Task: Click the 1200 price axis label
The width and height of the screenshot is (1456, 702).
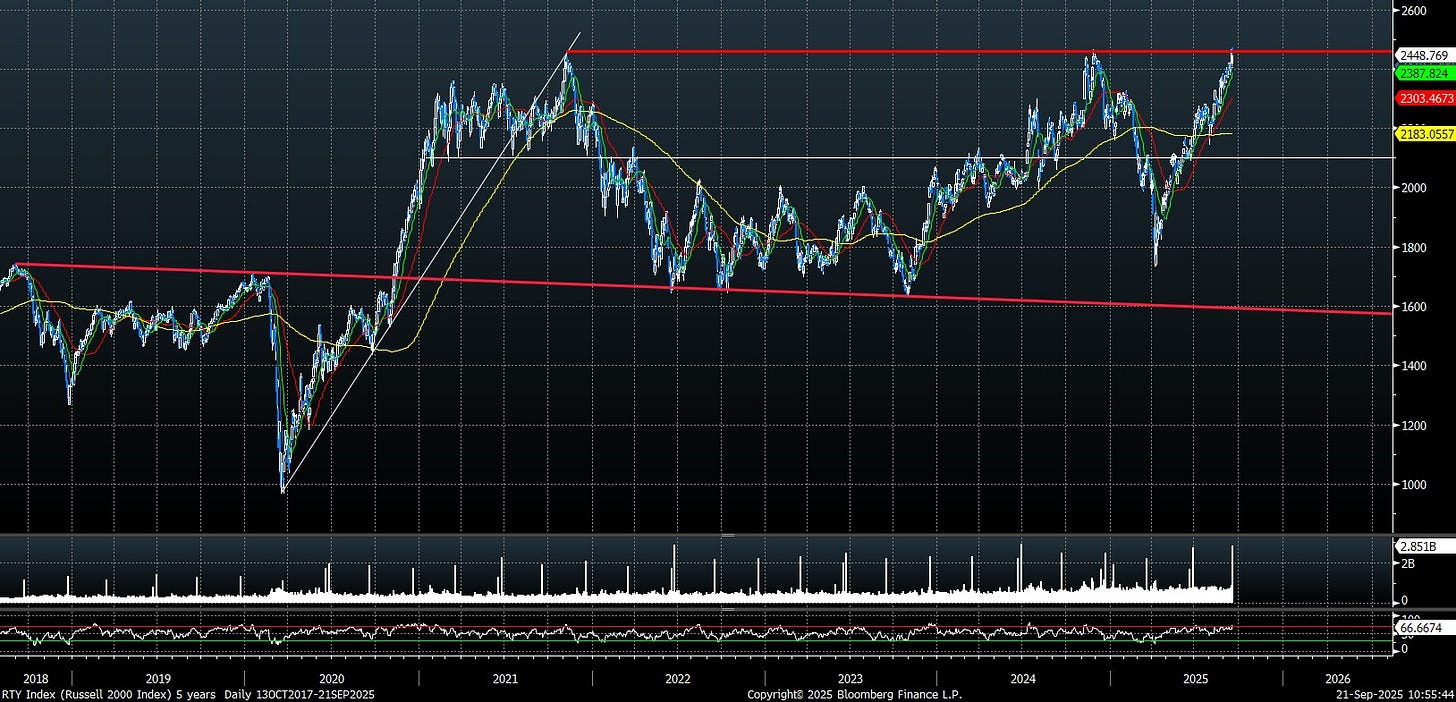Action: 1414,426
